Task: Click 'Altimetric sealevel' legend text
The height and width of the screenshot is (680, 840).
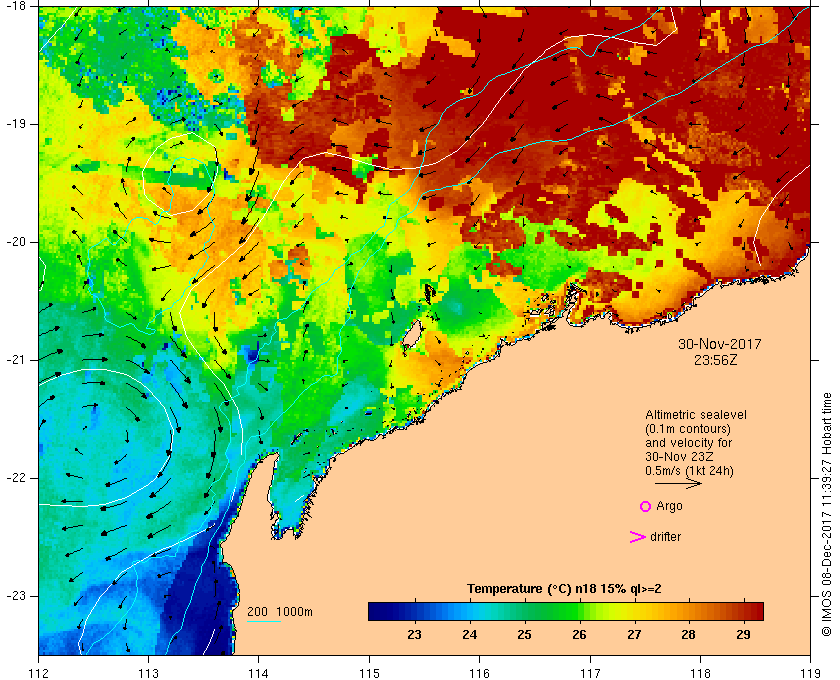Action: click(695, 415)
